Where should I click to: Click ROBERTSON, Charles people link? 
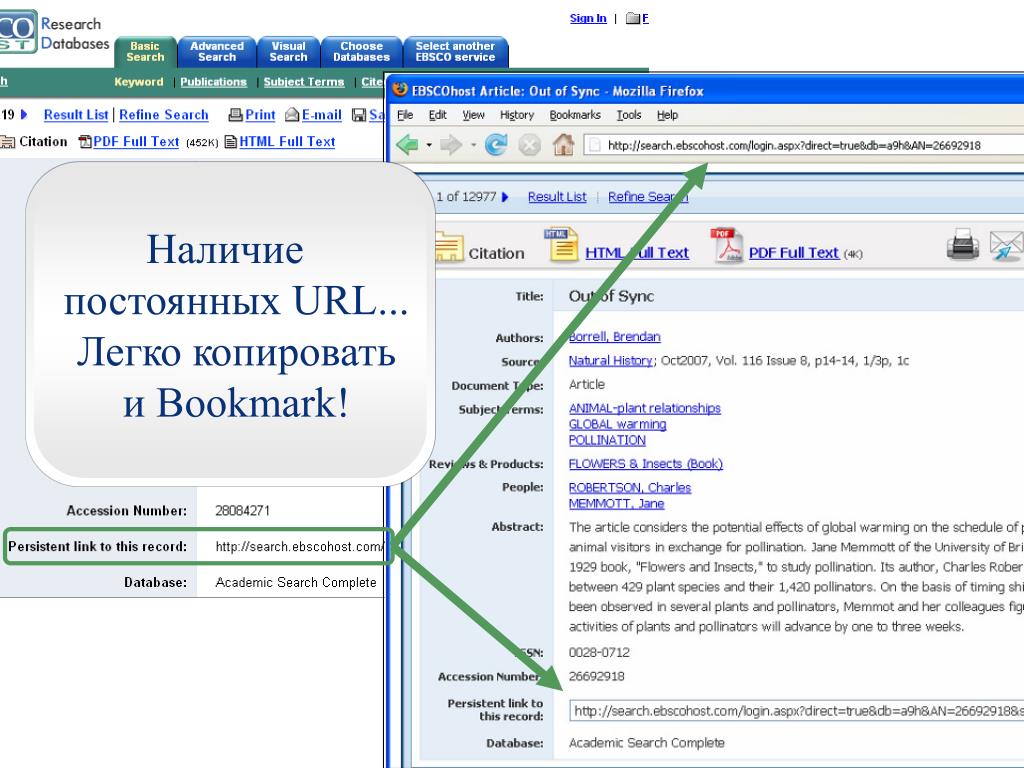pyautogui.click(x=630, y=487)
